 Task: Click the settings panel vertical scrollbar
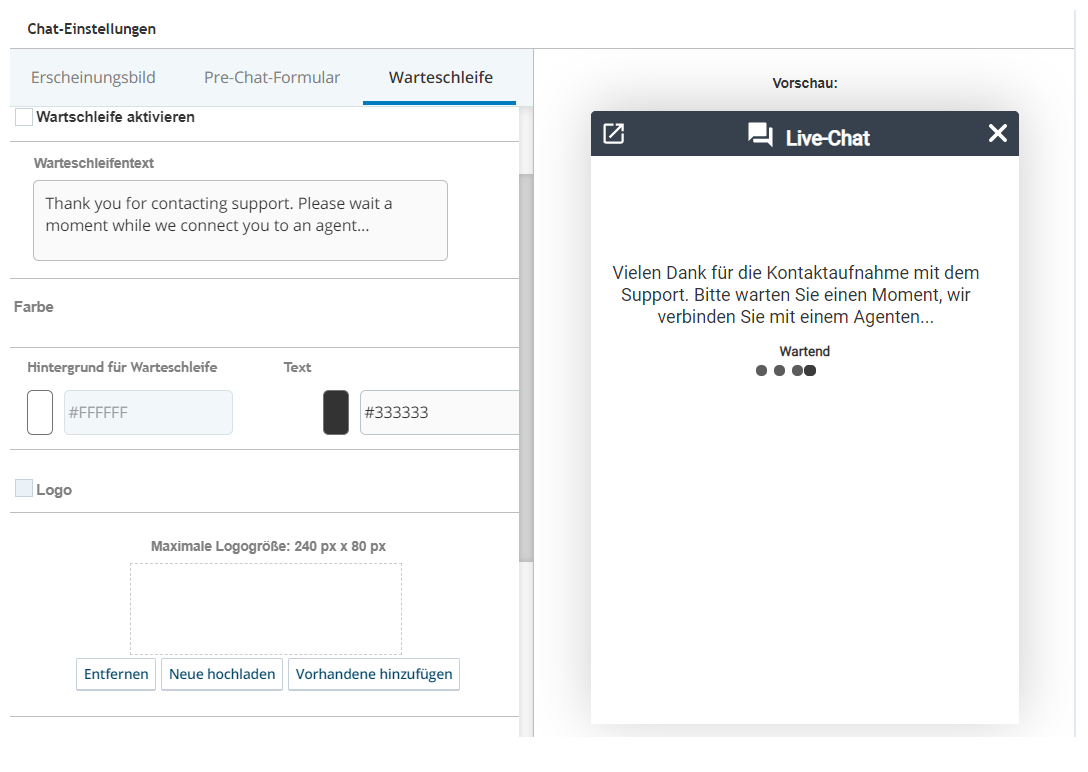pyautogui.click(x=526, y=368)
